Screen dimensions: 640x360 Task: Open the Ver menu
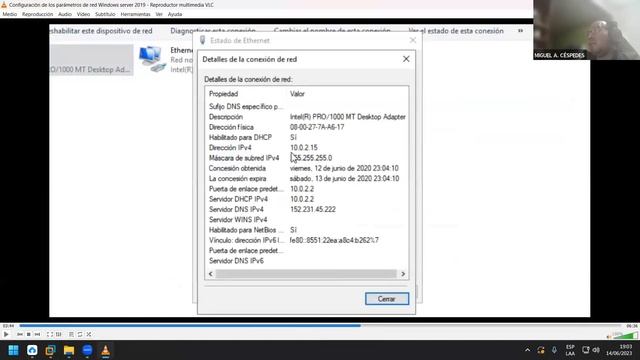click(x=159, y=14)
